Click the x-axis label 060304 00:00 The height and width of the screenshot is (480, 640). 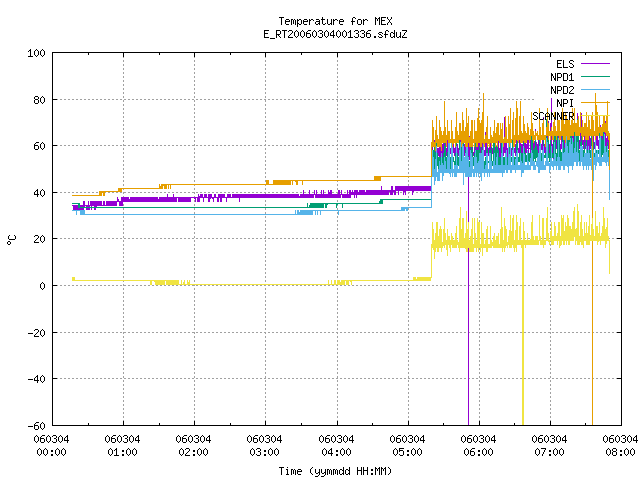point(51,446)
